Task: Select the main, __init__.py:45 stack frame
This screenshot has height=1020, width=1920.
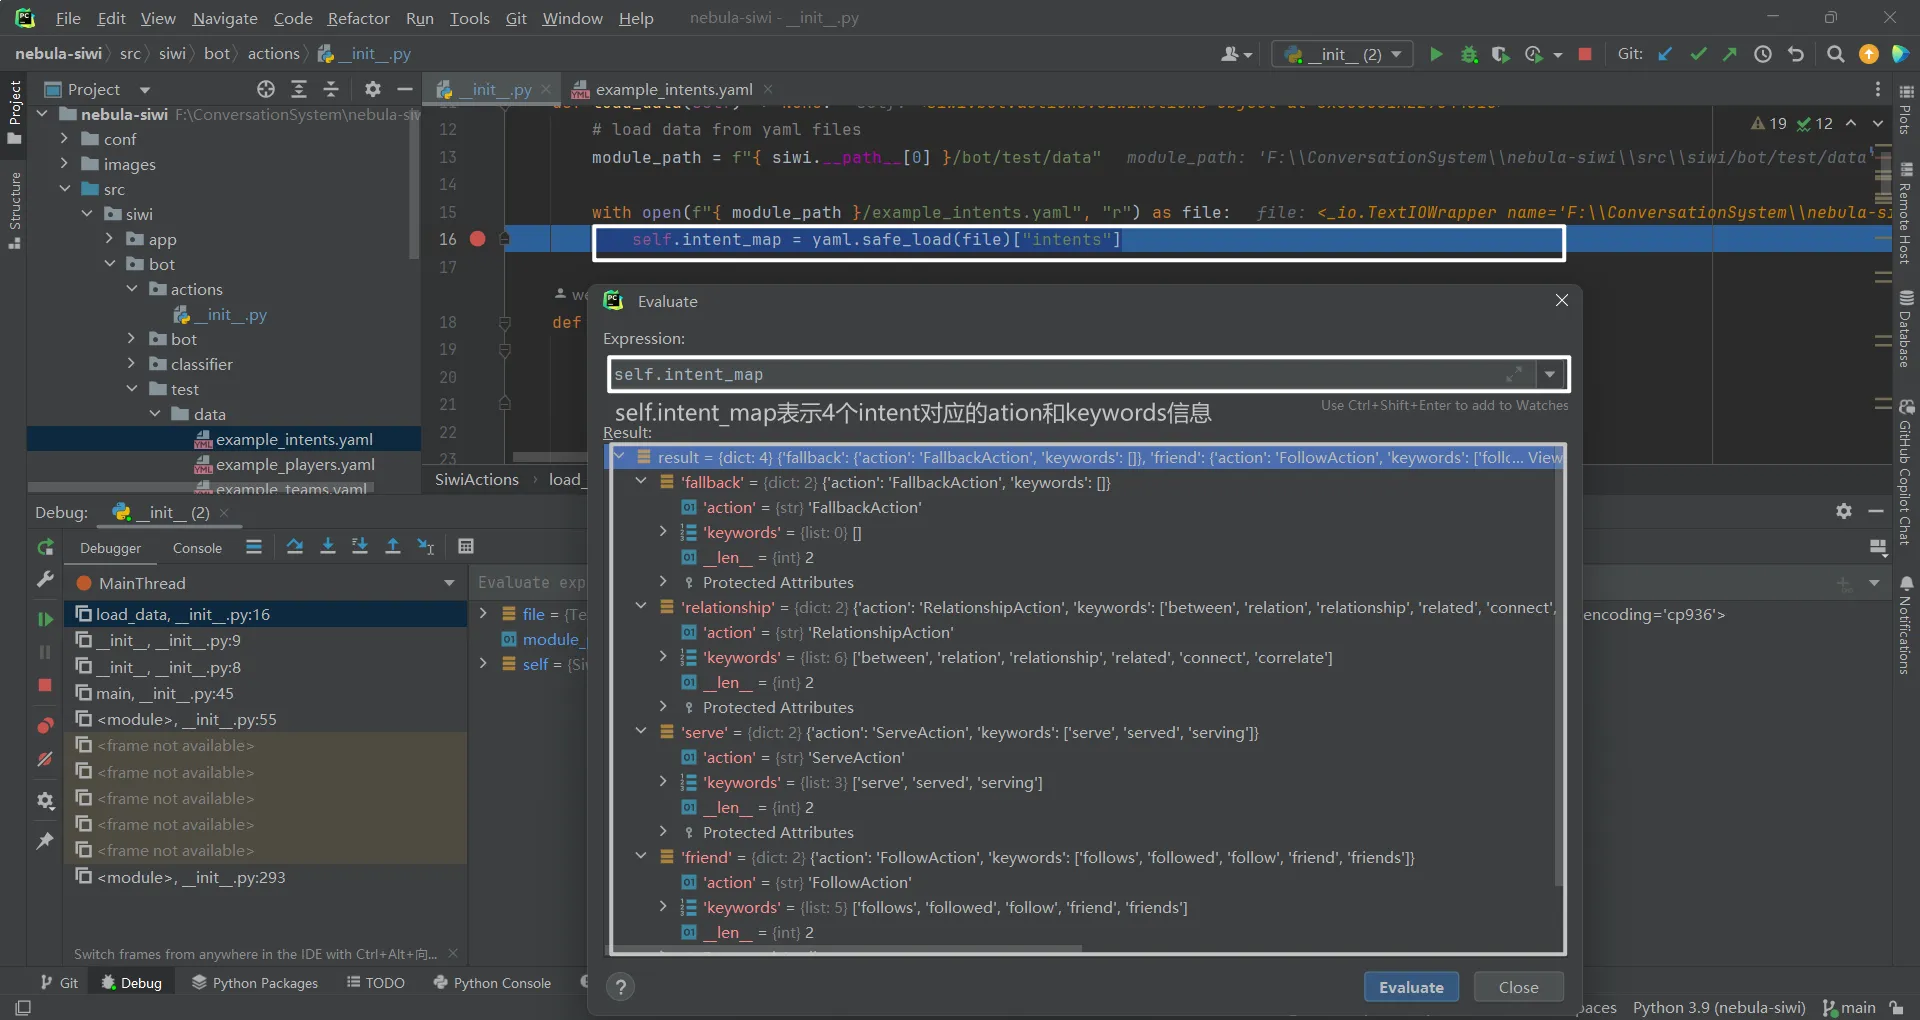Action: click(x=266, y=693)
